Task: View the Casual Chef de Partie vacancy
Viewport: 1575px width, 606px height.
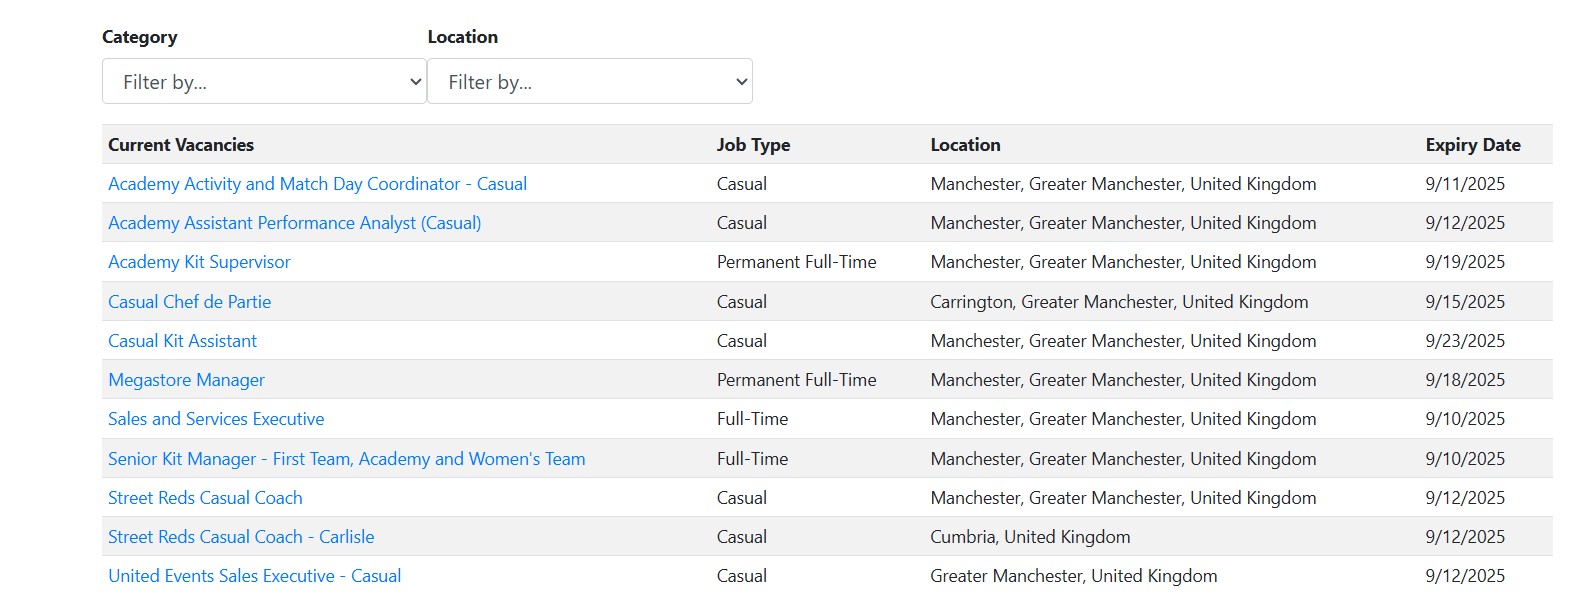Action: pyautogui.click(x=189, y=302)
